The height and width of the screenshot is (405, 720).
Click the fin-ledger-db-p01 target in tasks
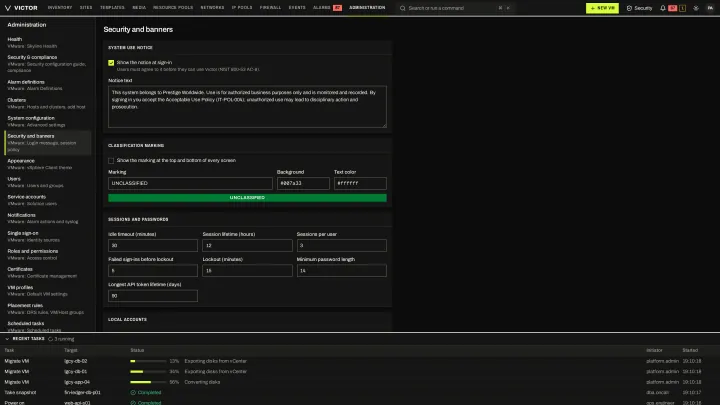(x=83, y=393)
